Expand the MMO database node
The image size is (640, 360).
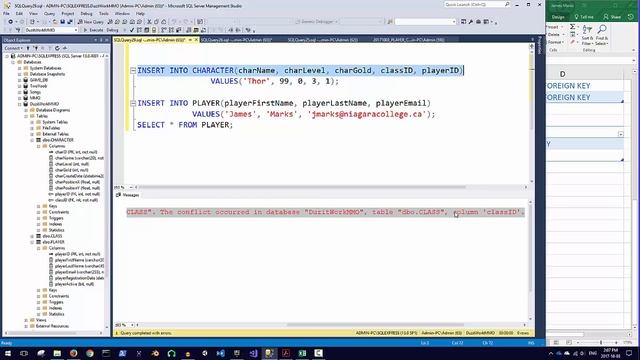[x=20, y=98]
